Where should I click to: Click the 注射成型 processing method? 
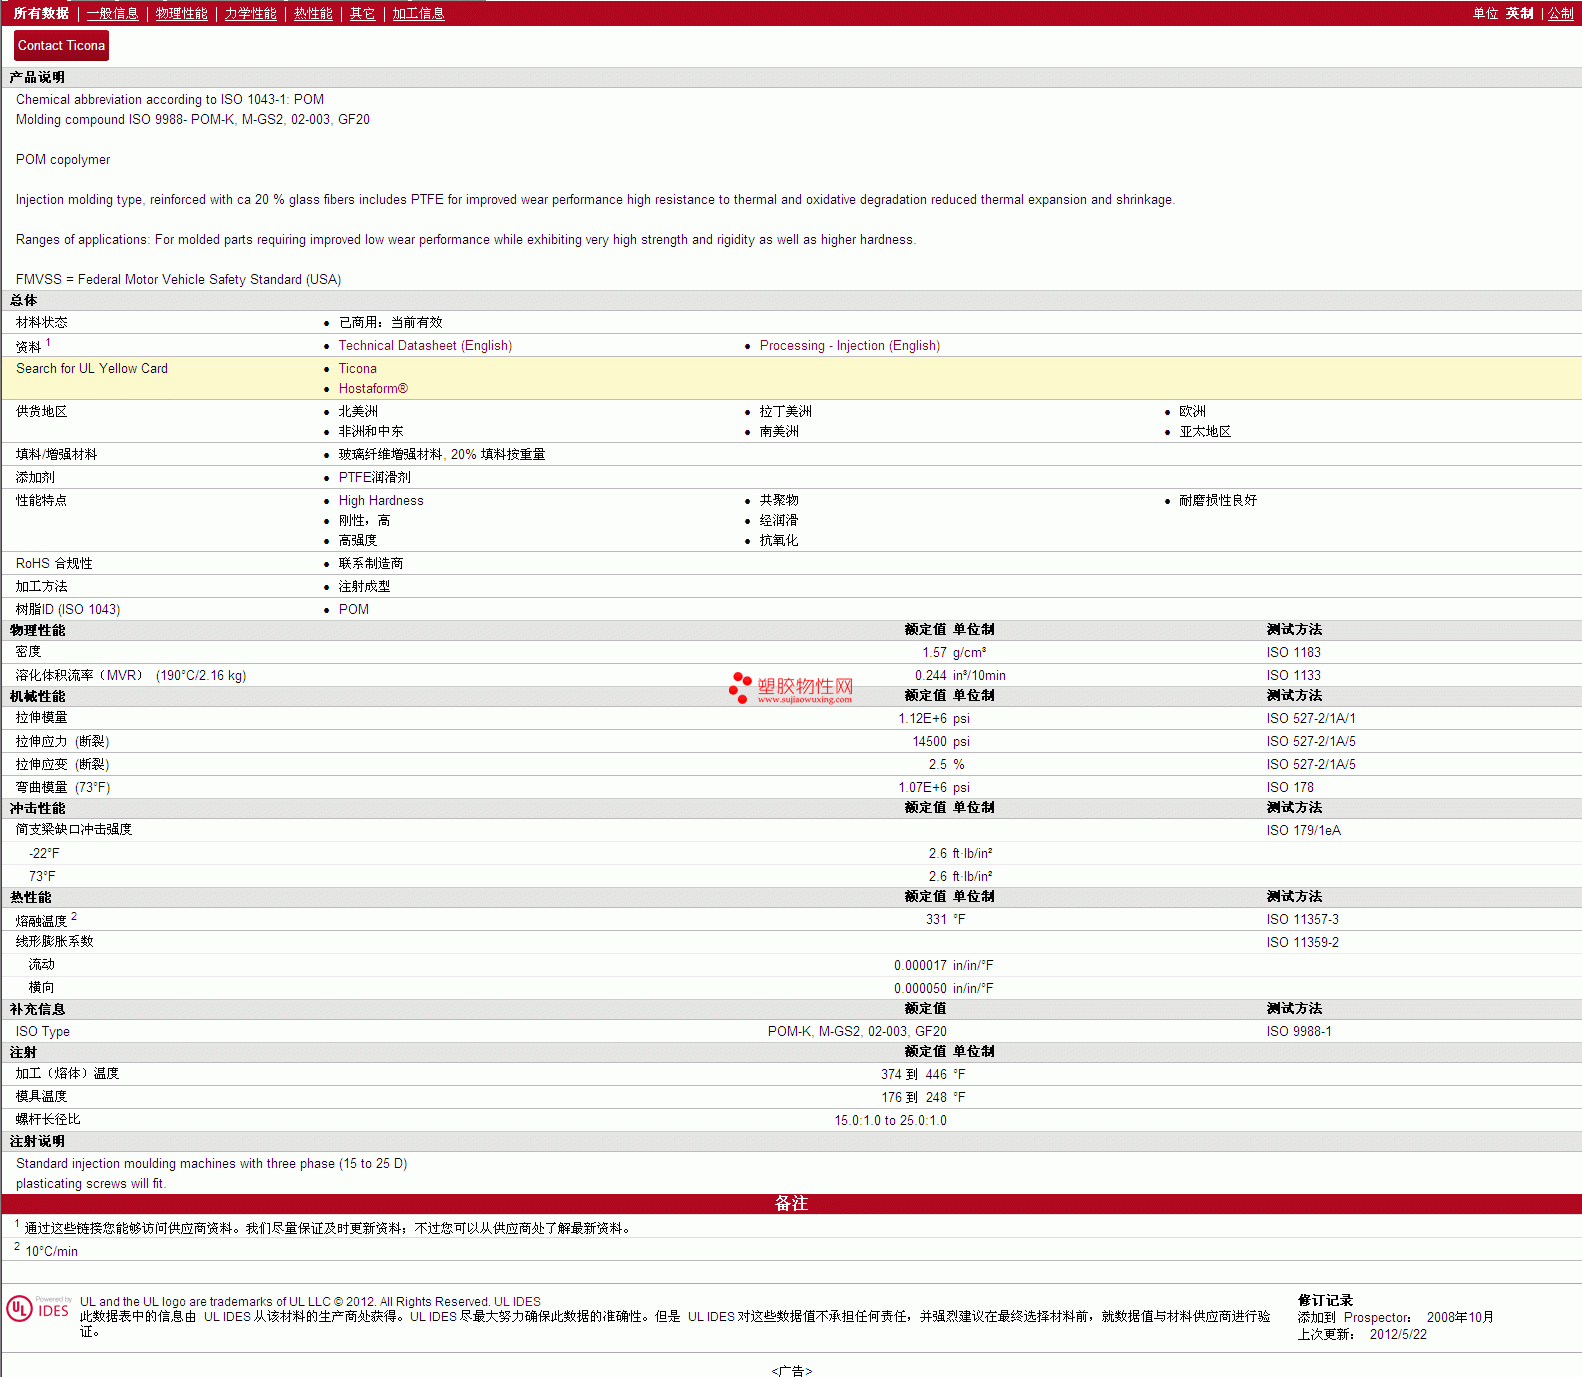(x=364, y=586)
